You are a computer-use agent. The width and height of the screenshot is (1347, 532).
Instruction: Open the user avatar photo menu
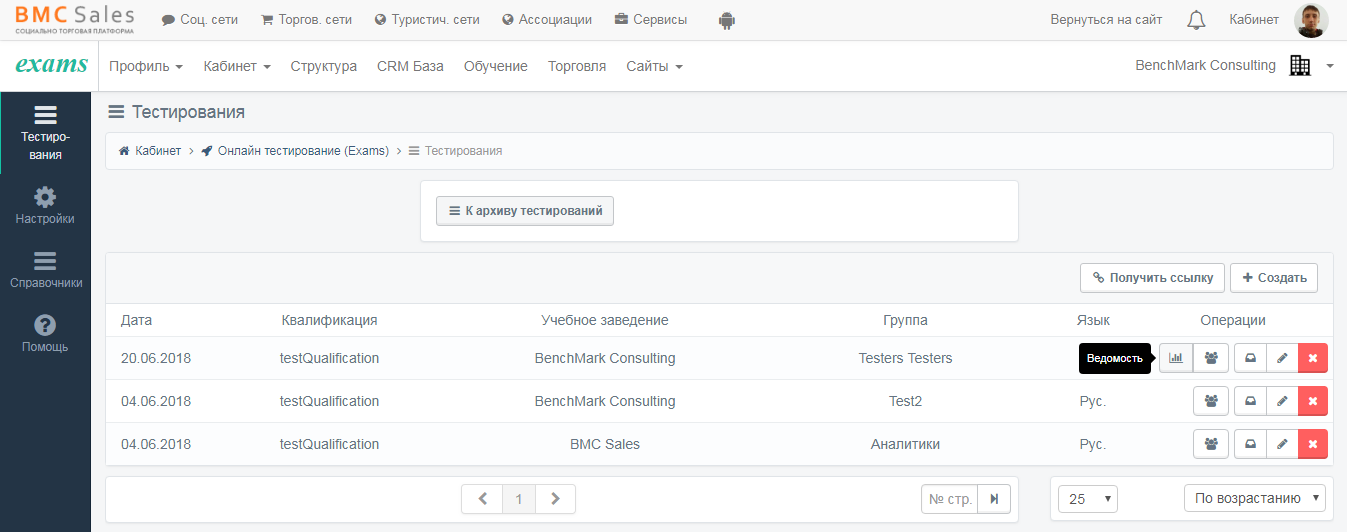point(1311,20)
